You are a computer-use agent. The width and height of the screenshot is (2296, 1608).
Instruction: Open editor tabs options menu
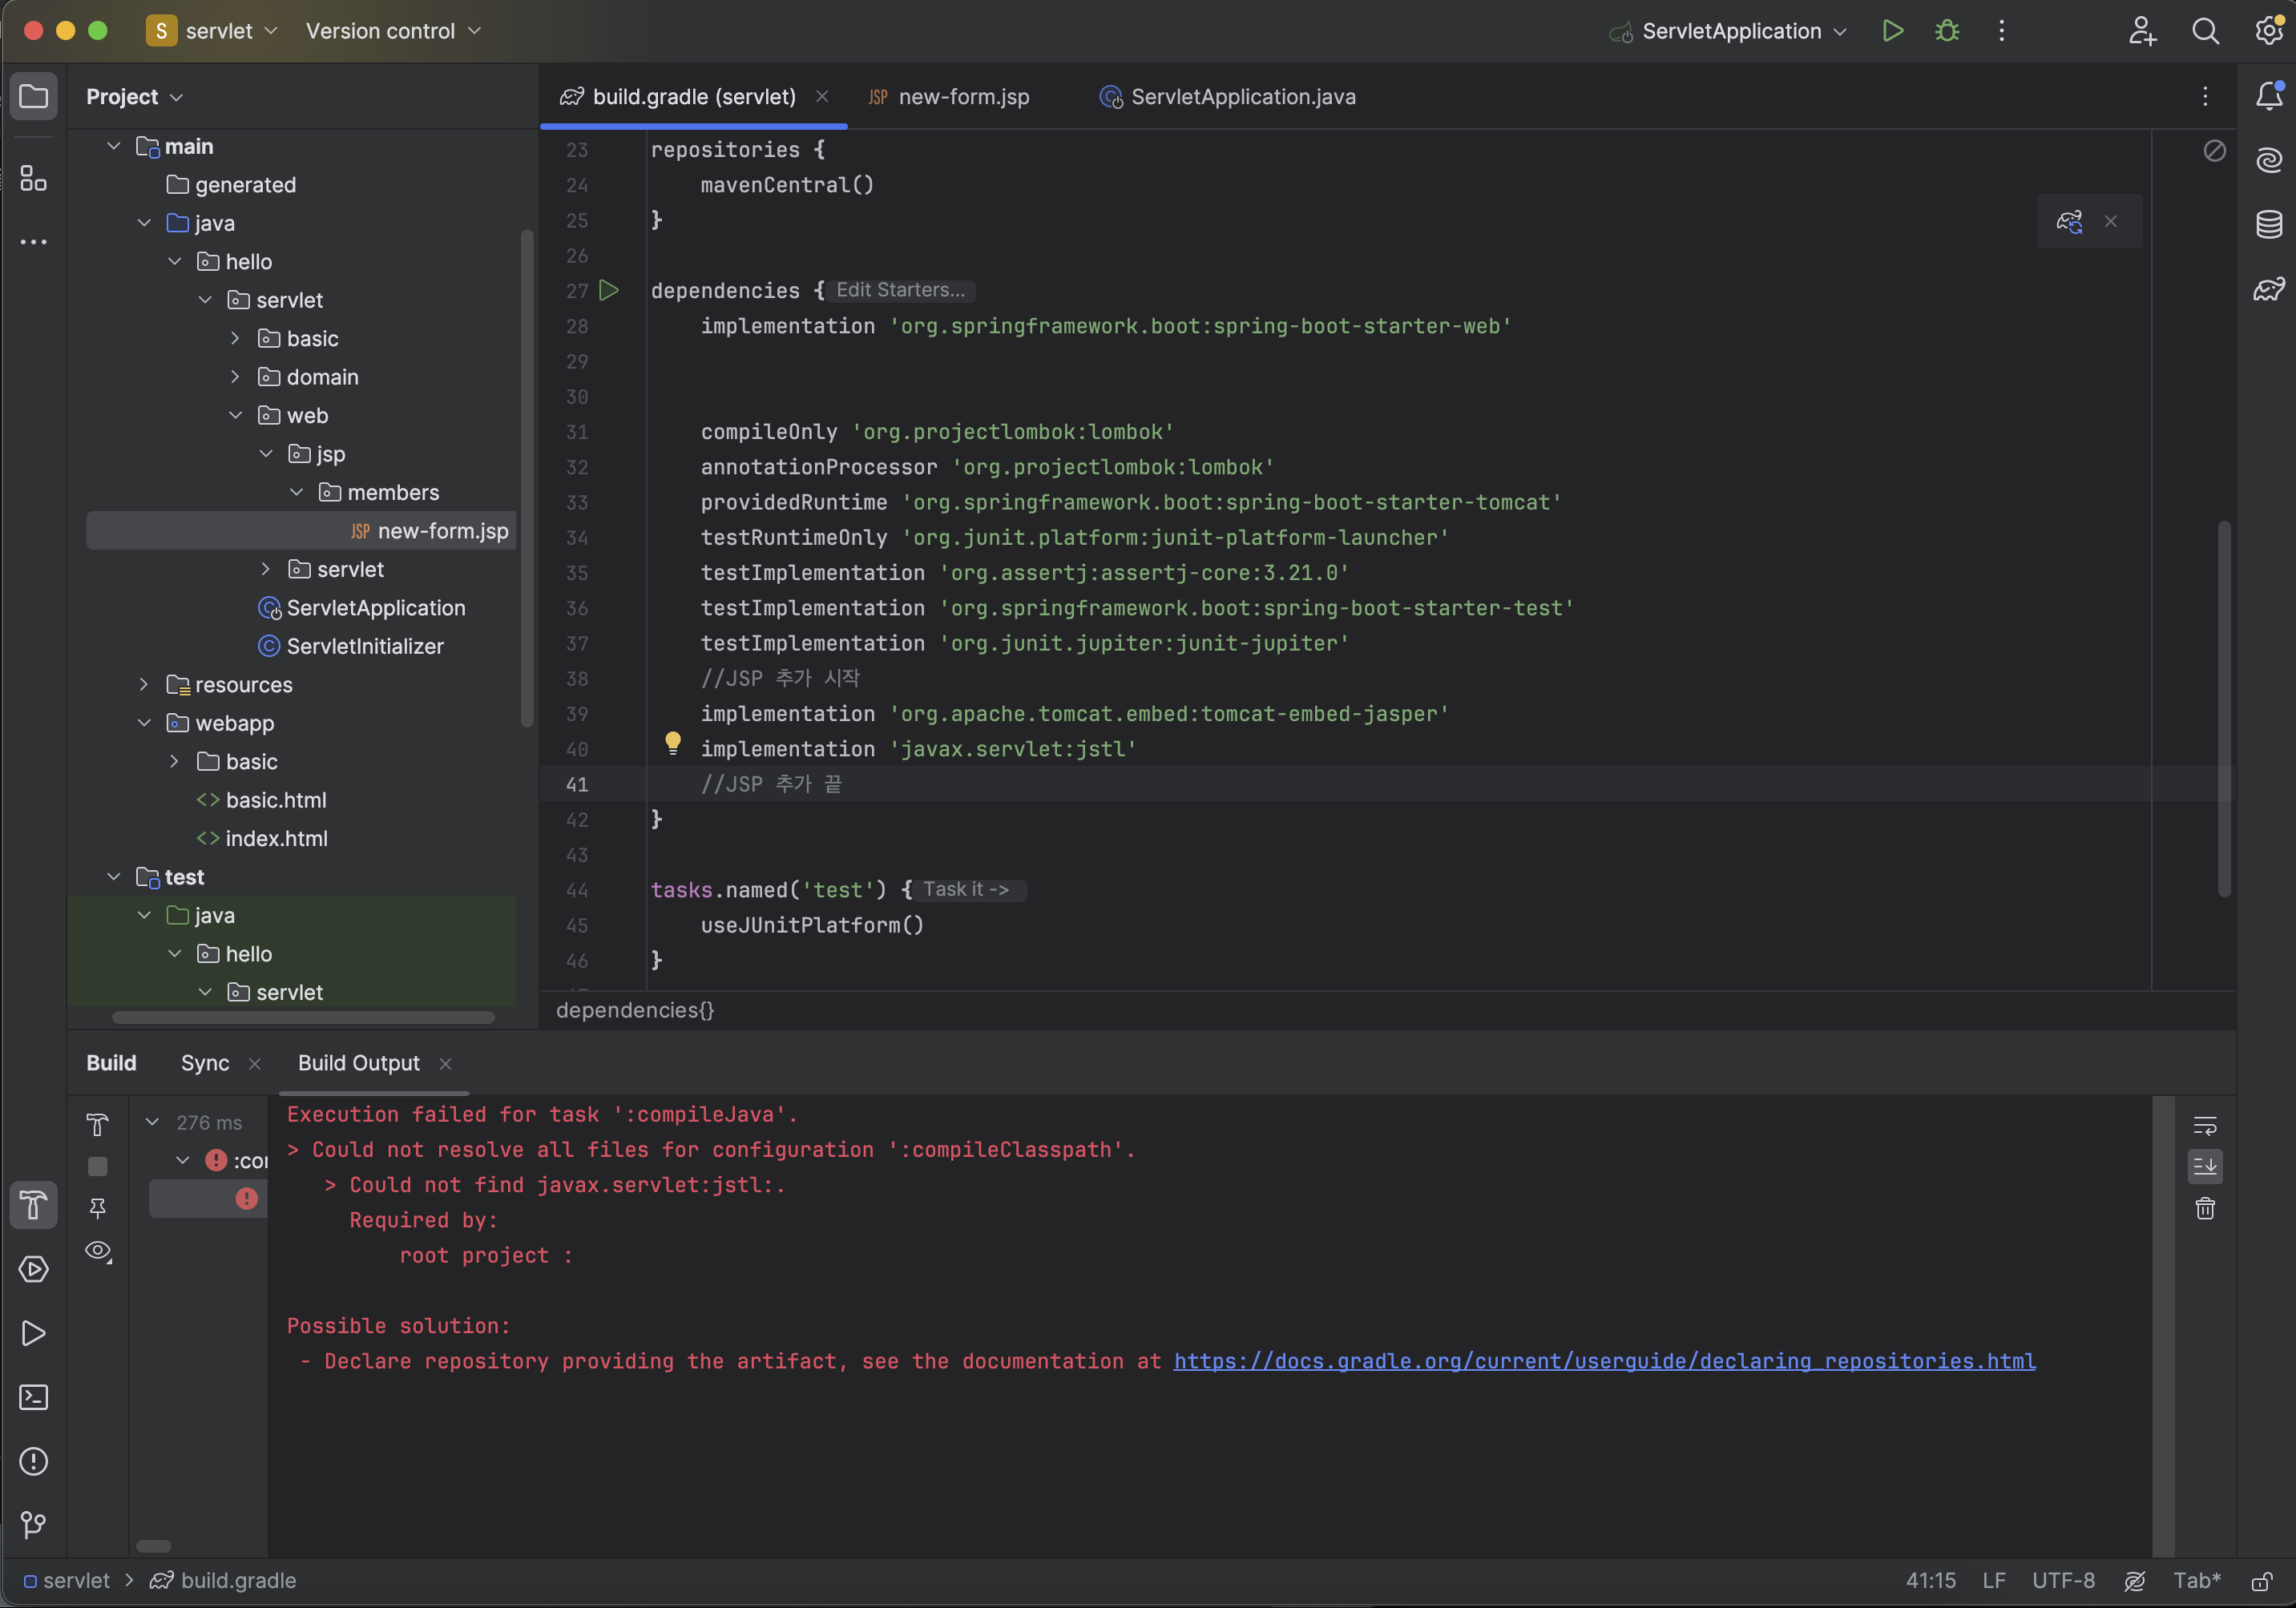2205,96
